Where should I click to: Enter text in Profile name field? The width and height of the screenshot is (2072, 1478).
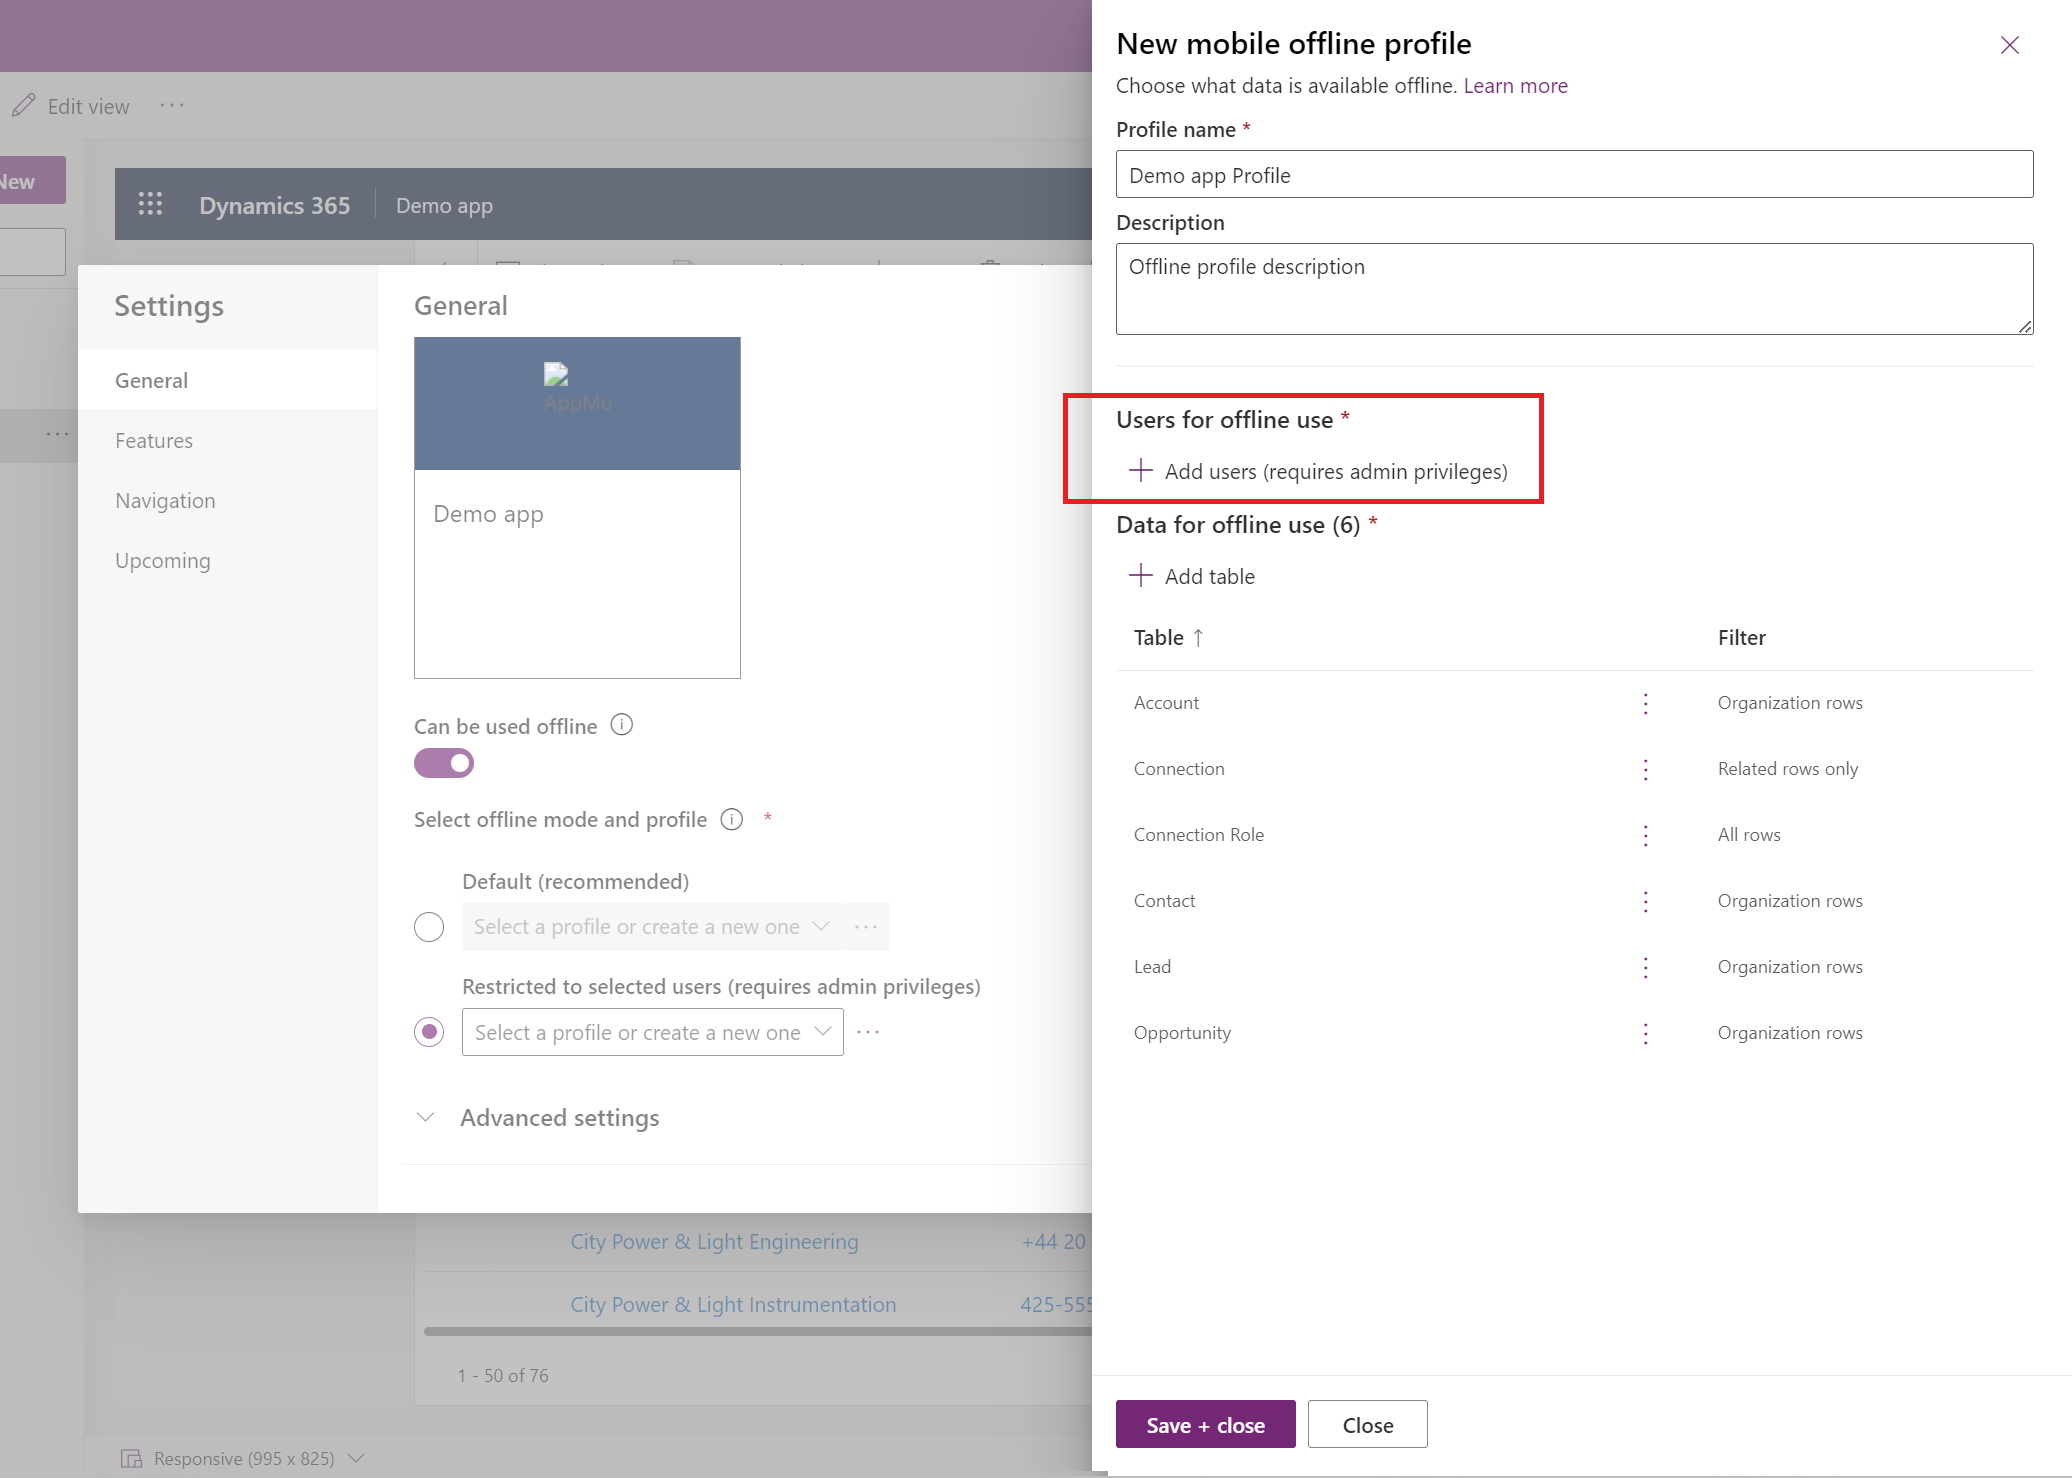pos(1572,174)
